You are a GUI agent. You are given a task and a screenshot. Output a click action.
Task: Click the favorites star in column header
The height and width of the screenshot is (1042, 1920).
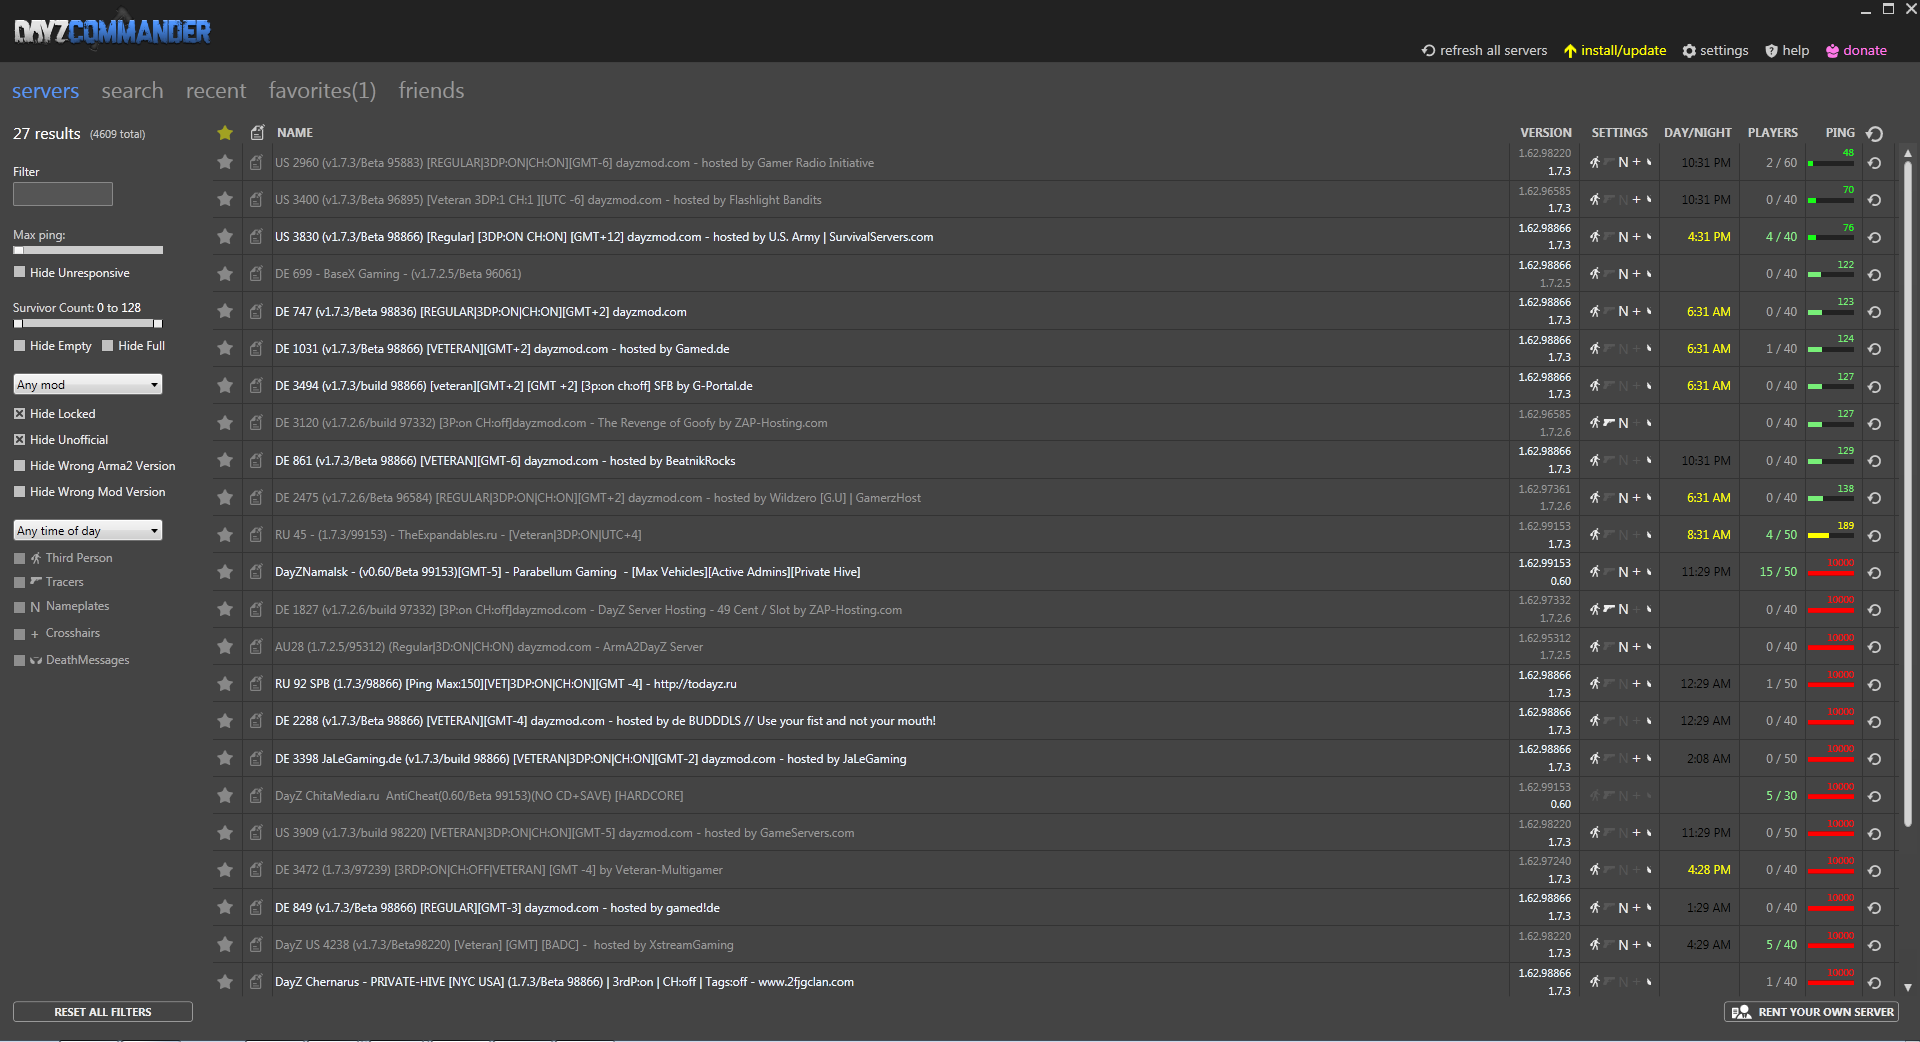click(225, 132)
